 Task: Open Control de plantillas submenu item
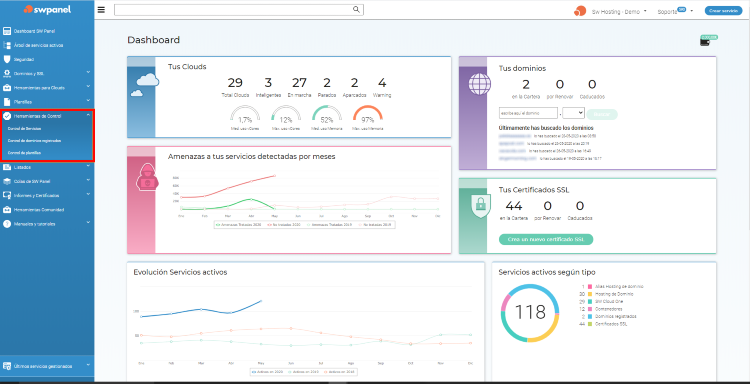click(24, 153)
